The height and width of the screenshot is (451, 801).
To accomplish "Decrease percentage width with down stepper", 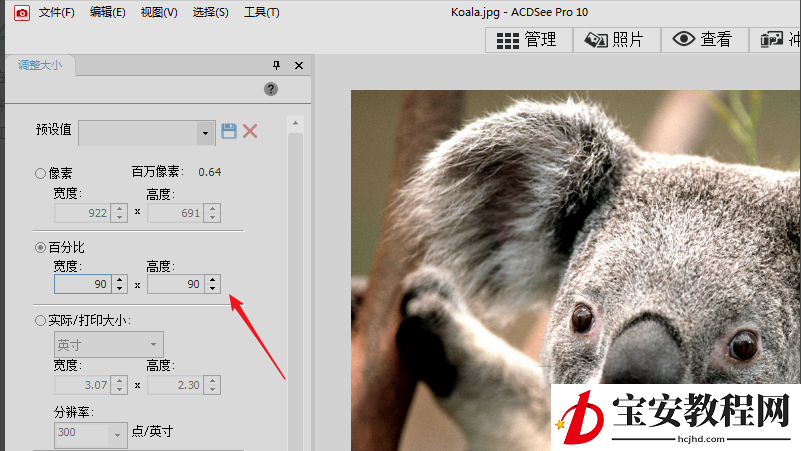I will (x=120, y=289).
